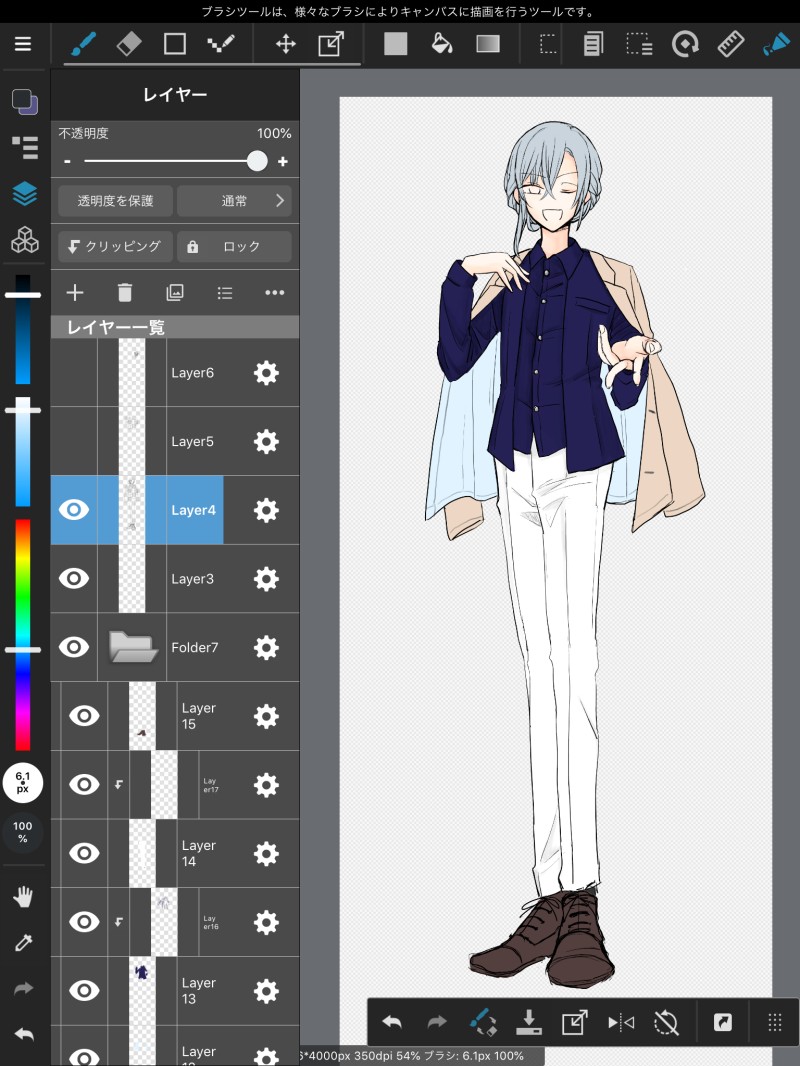
Task: Select the Hand pan tool
Action: tap(24, 897)
